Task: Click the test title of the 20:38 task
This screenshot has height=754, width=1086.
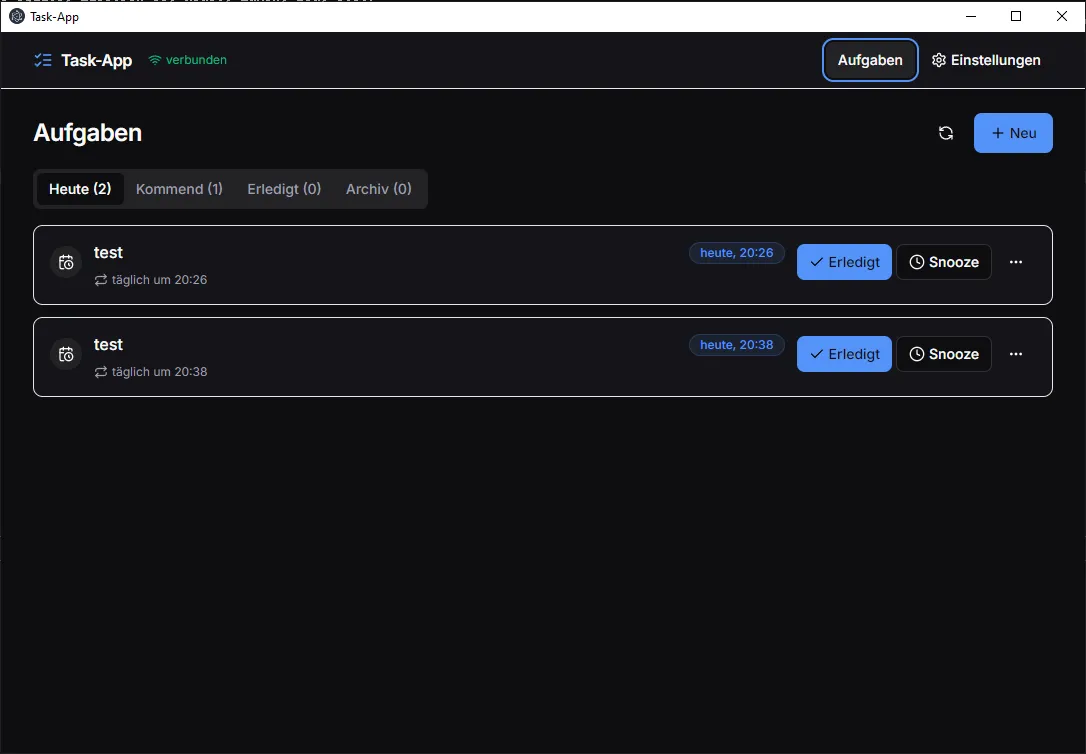Action: tap(108, 345)
